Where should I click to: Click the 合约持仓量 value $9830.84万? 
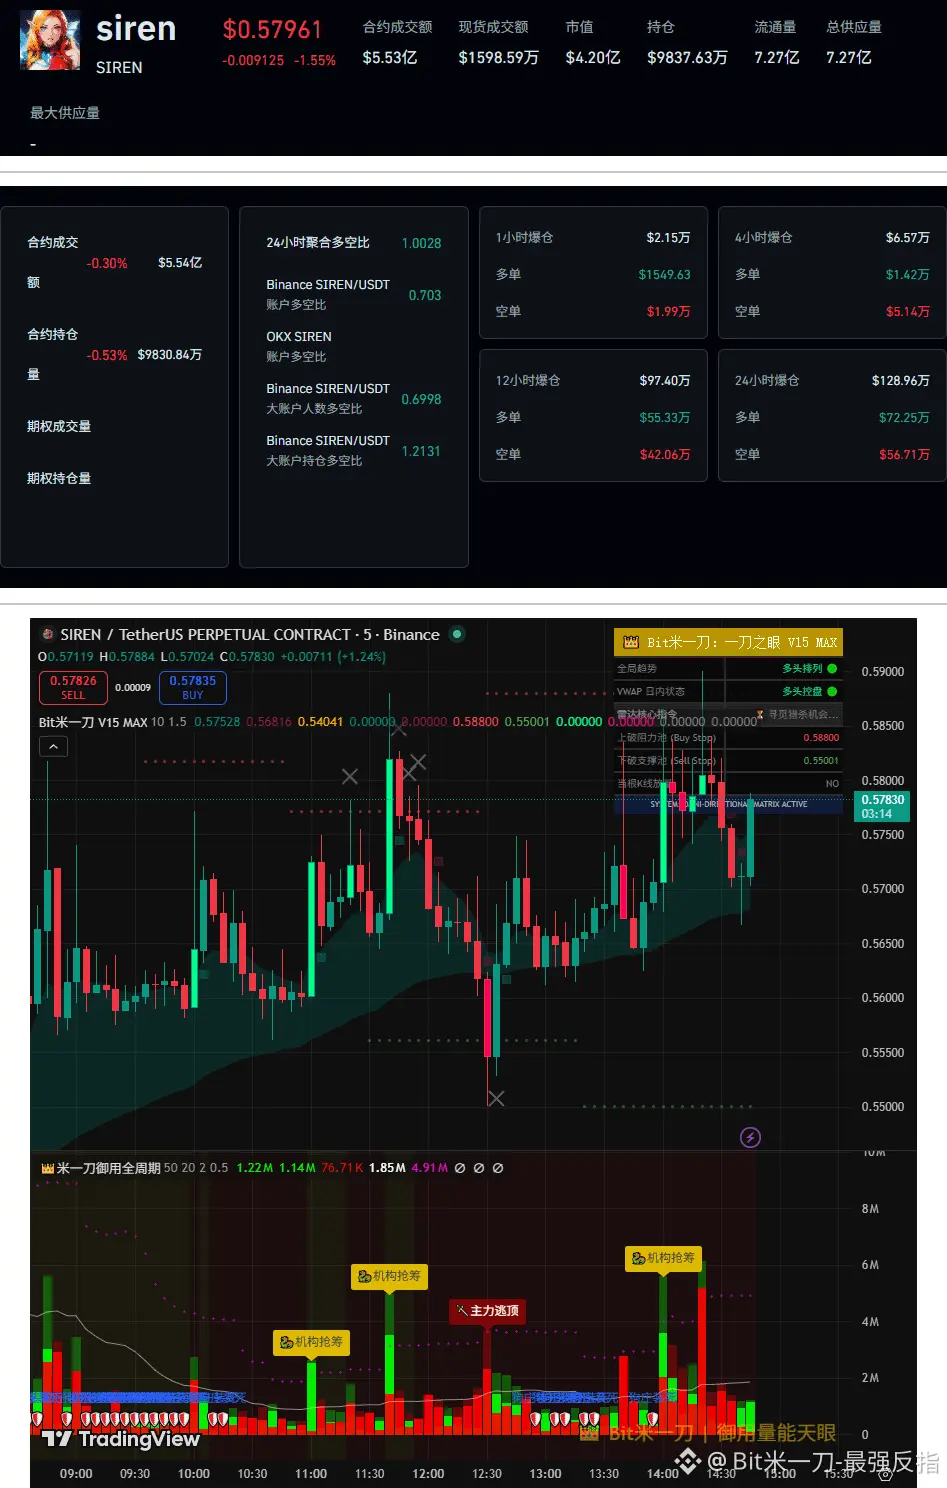(170, 355)
